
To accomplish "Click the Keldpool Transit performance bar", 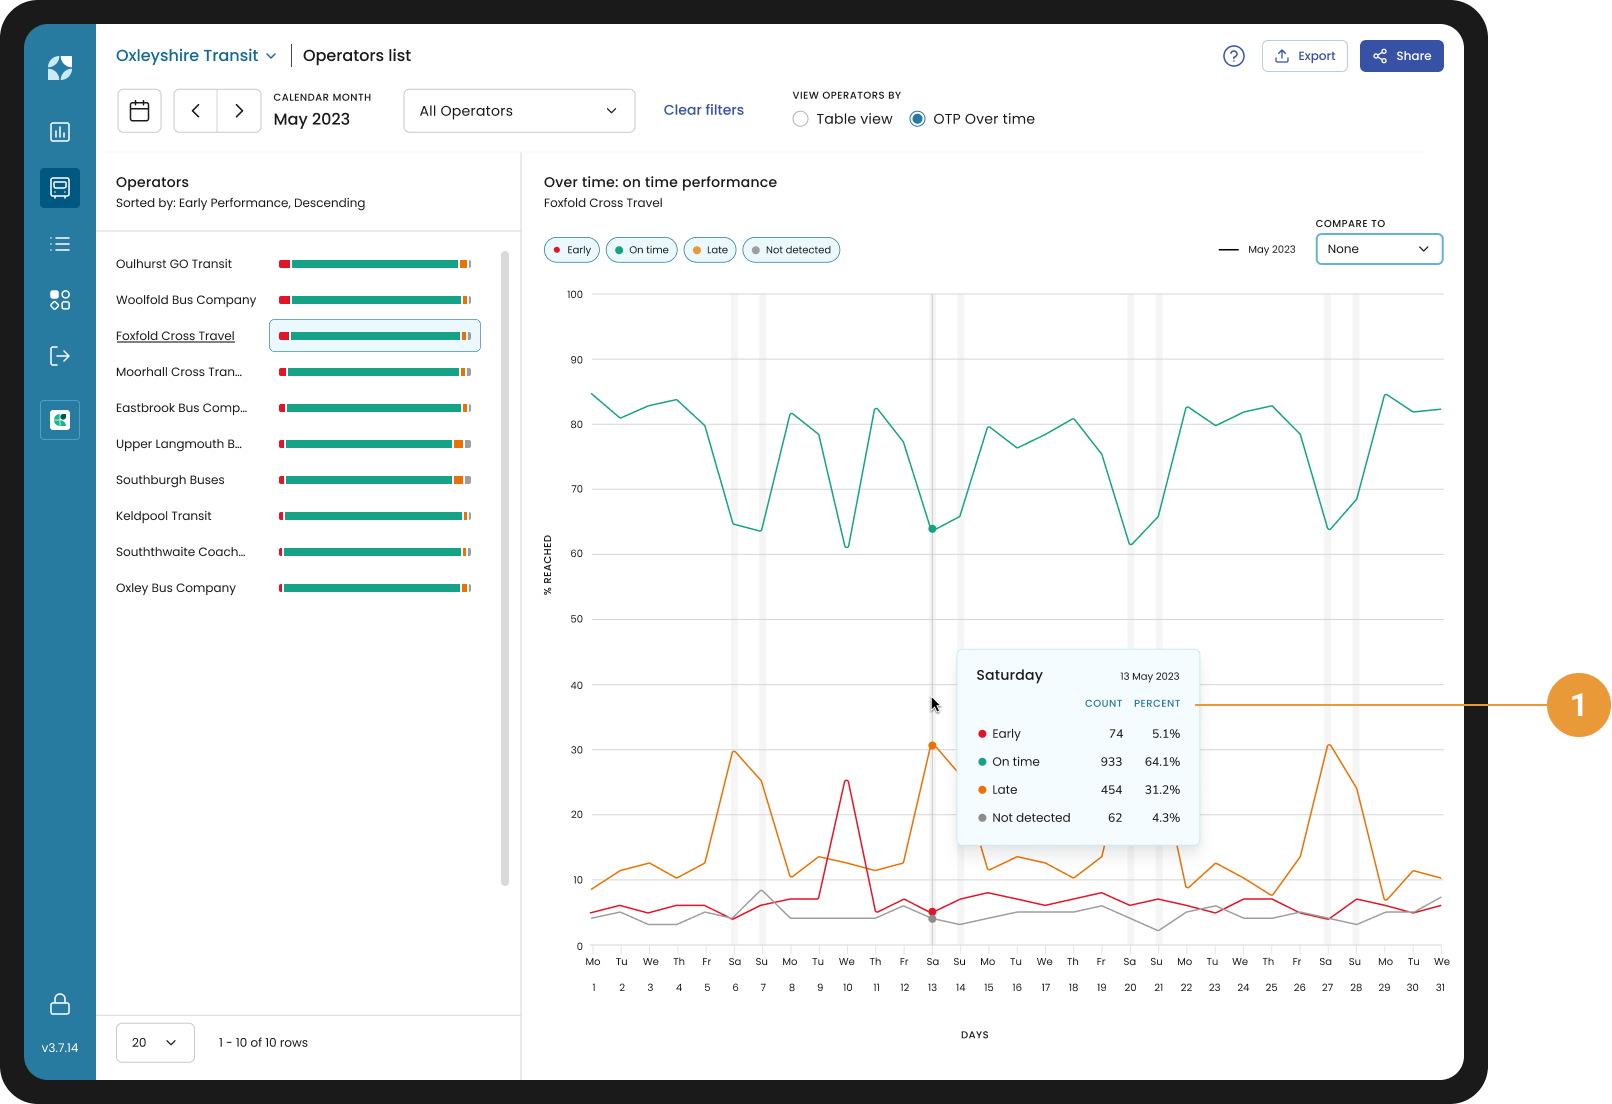I will pos(375,516).
